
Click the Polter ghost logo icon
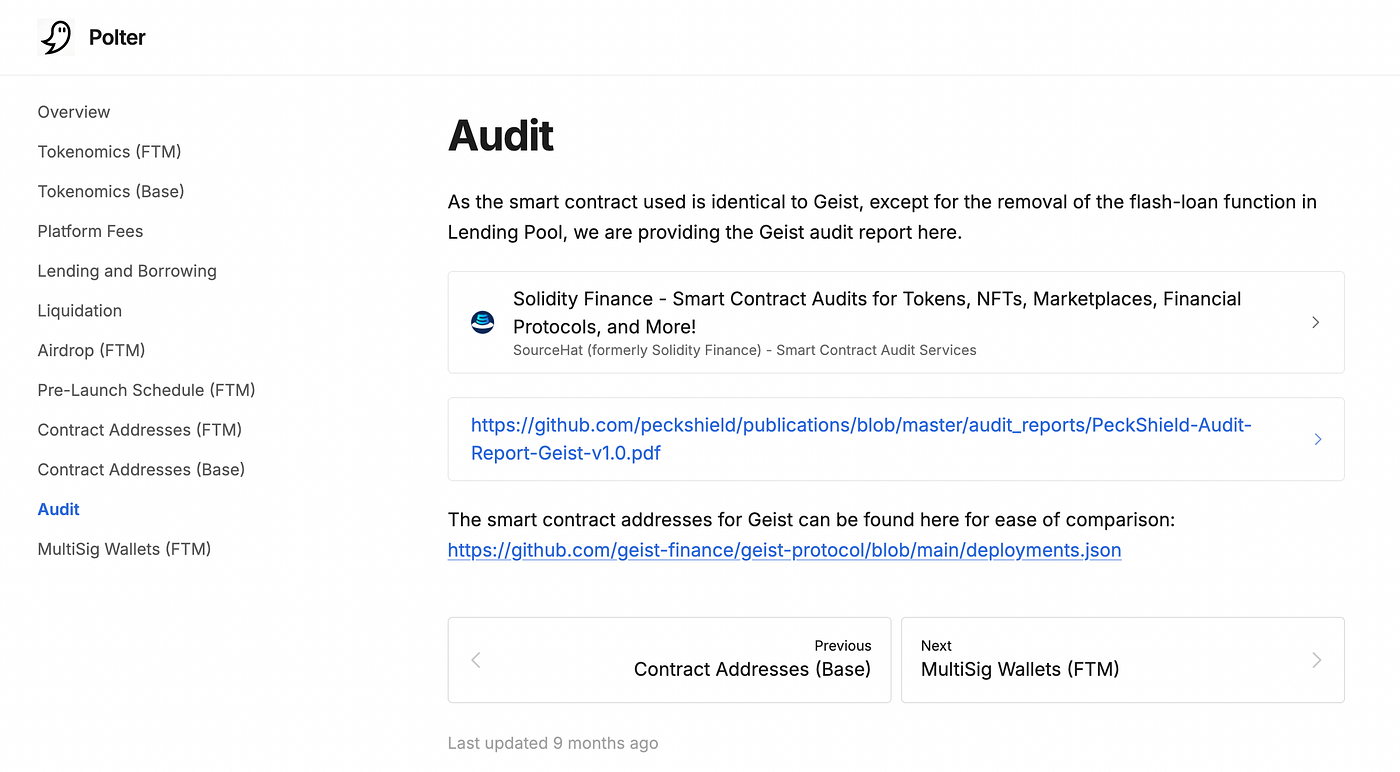click(56, 37)
